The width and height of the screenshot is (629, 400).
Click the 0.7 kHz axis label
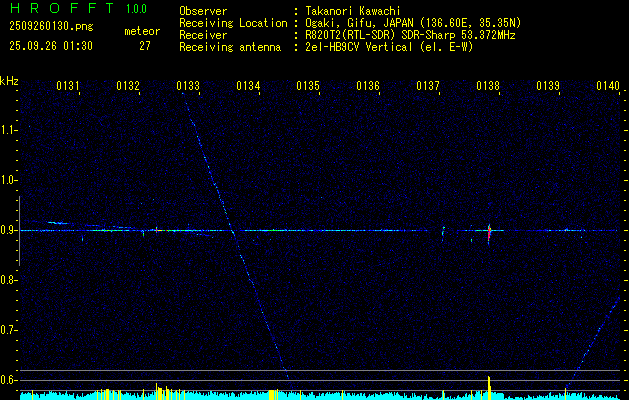(x=7, y=330)
